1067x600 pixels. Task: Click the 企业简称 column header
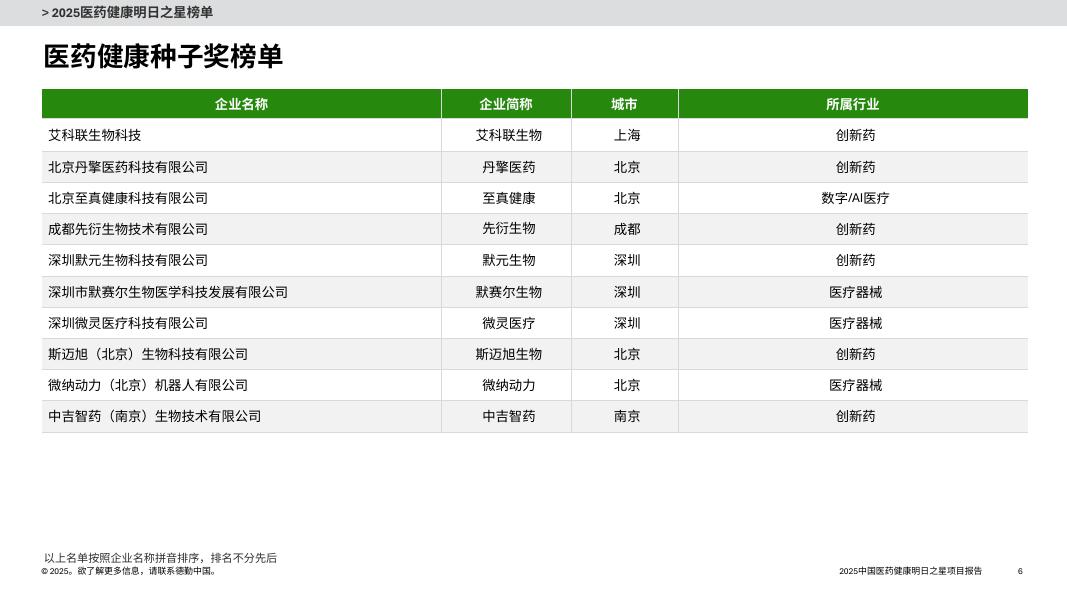[x=506, y=103]
